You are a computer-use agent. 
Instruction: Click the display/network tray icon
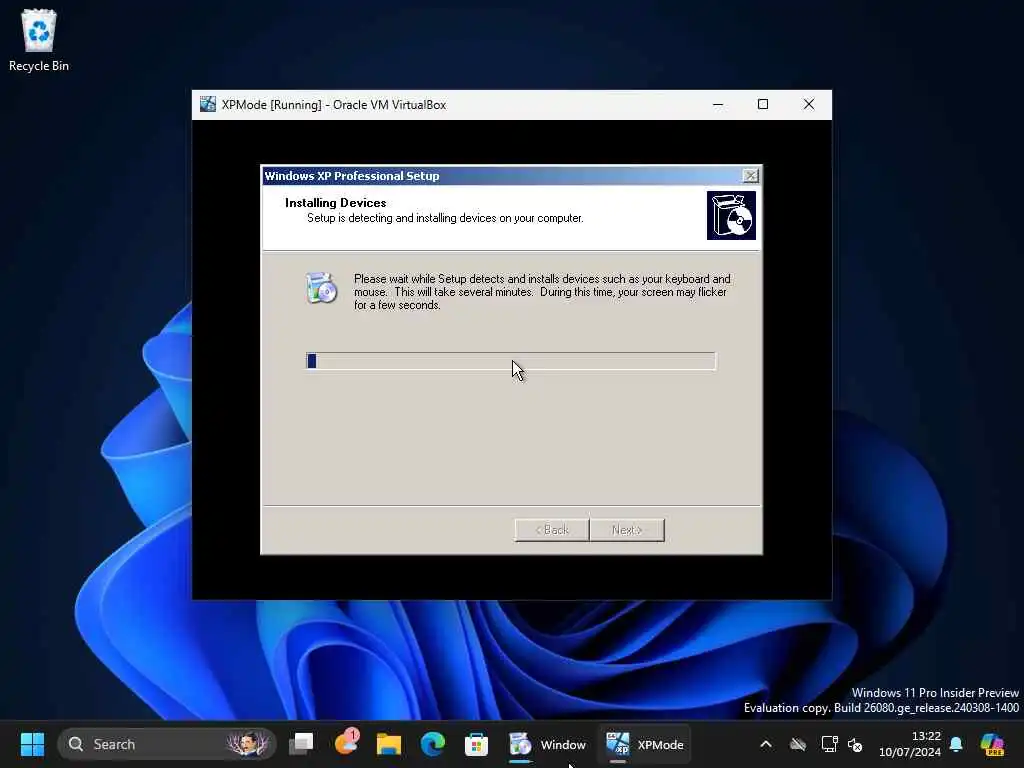(x=829, y=744)
